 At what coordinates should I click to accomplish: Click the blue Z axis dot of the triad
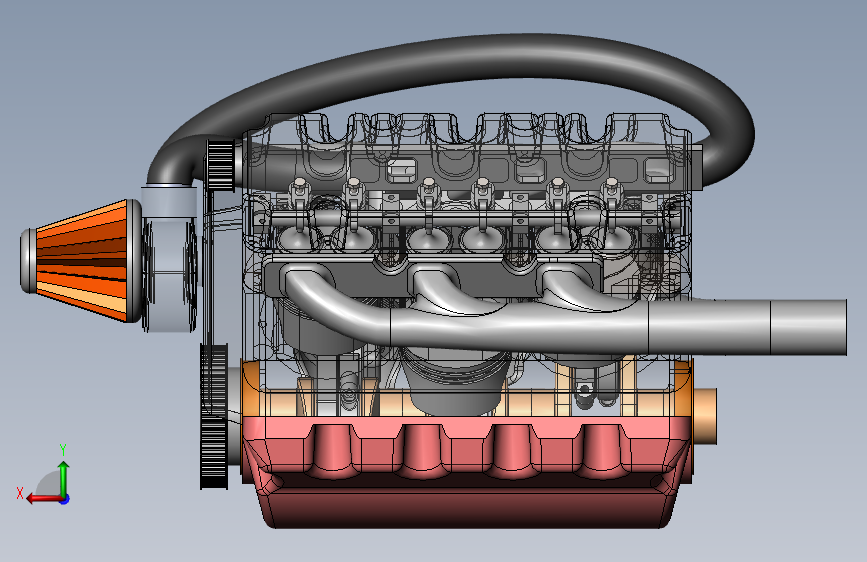[x=65, y=499]
